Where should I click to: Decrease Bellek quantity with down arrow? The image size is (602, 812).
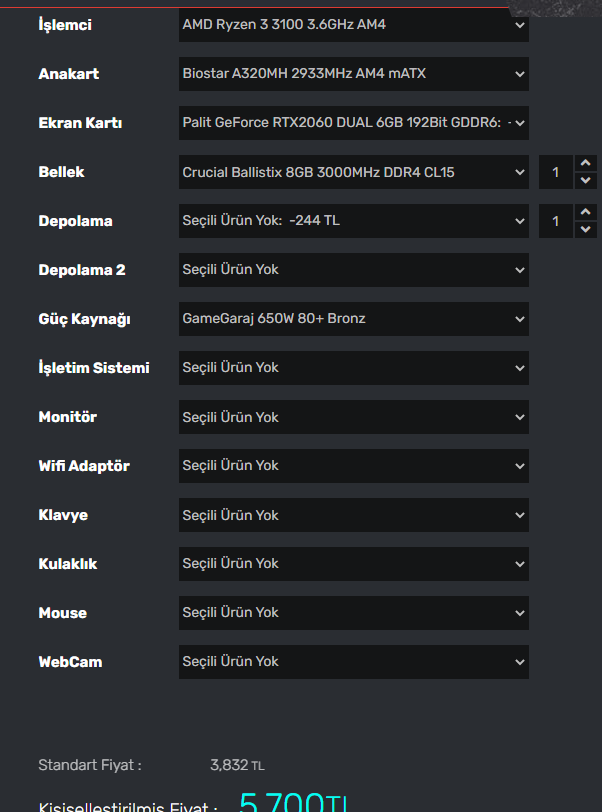coord(586,180)
